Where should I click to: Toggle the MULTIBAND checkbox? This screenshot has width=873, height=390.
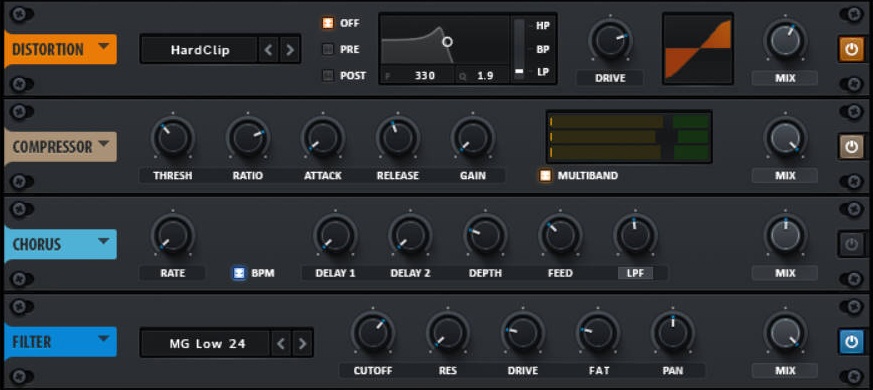[545, 176]
